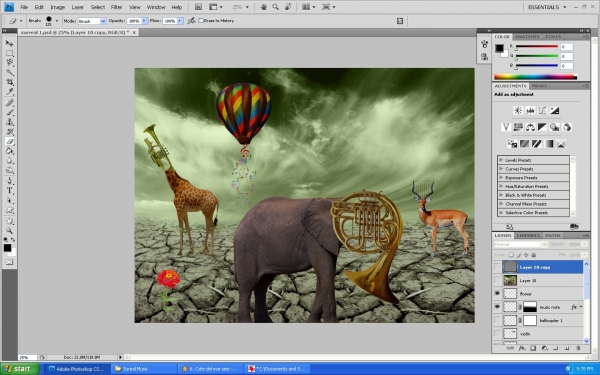Click Hand tool in application bar
The image size is (600, 375).
(x=263, y=7)
